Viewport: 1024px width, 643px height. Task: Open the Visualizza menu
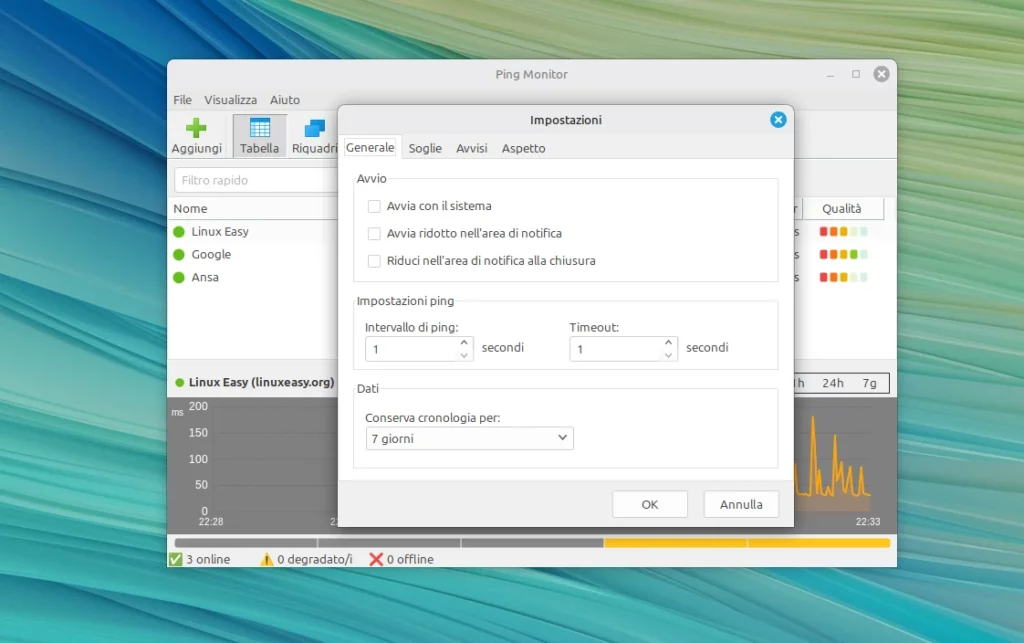pos(230,99)
